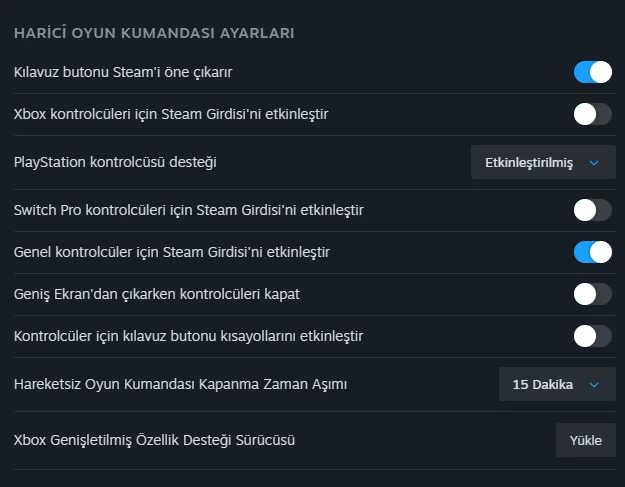
Task: Open the PlayStation kontrolcüsü desteği dropdown
Action: click(x=543, y=162)
